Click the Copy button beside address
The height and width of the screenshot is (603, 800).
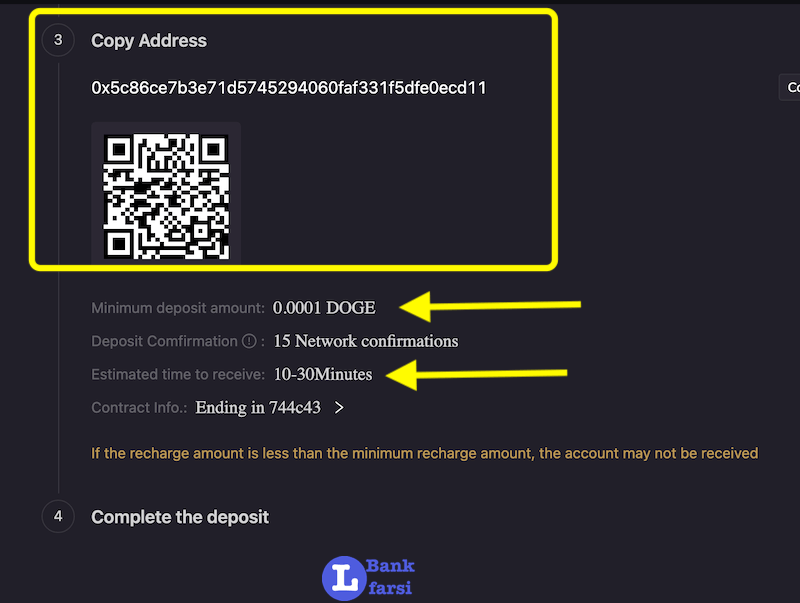790,87
